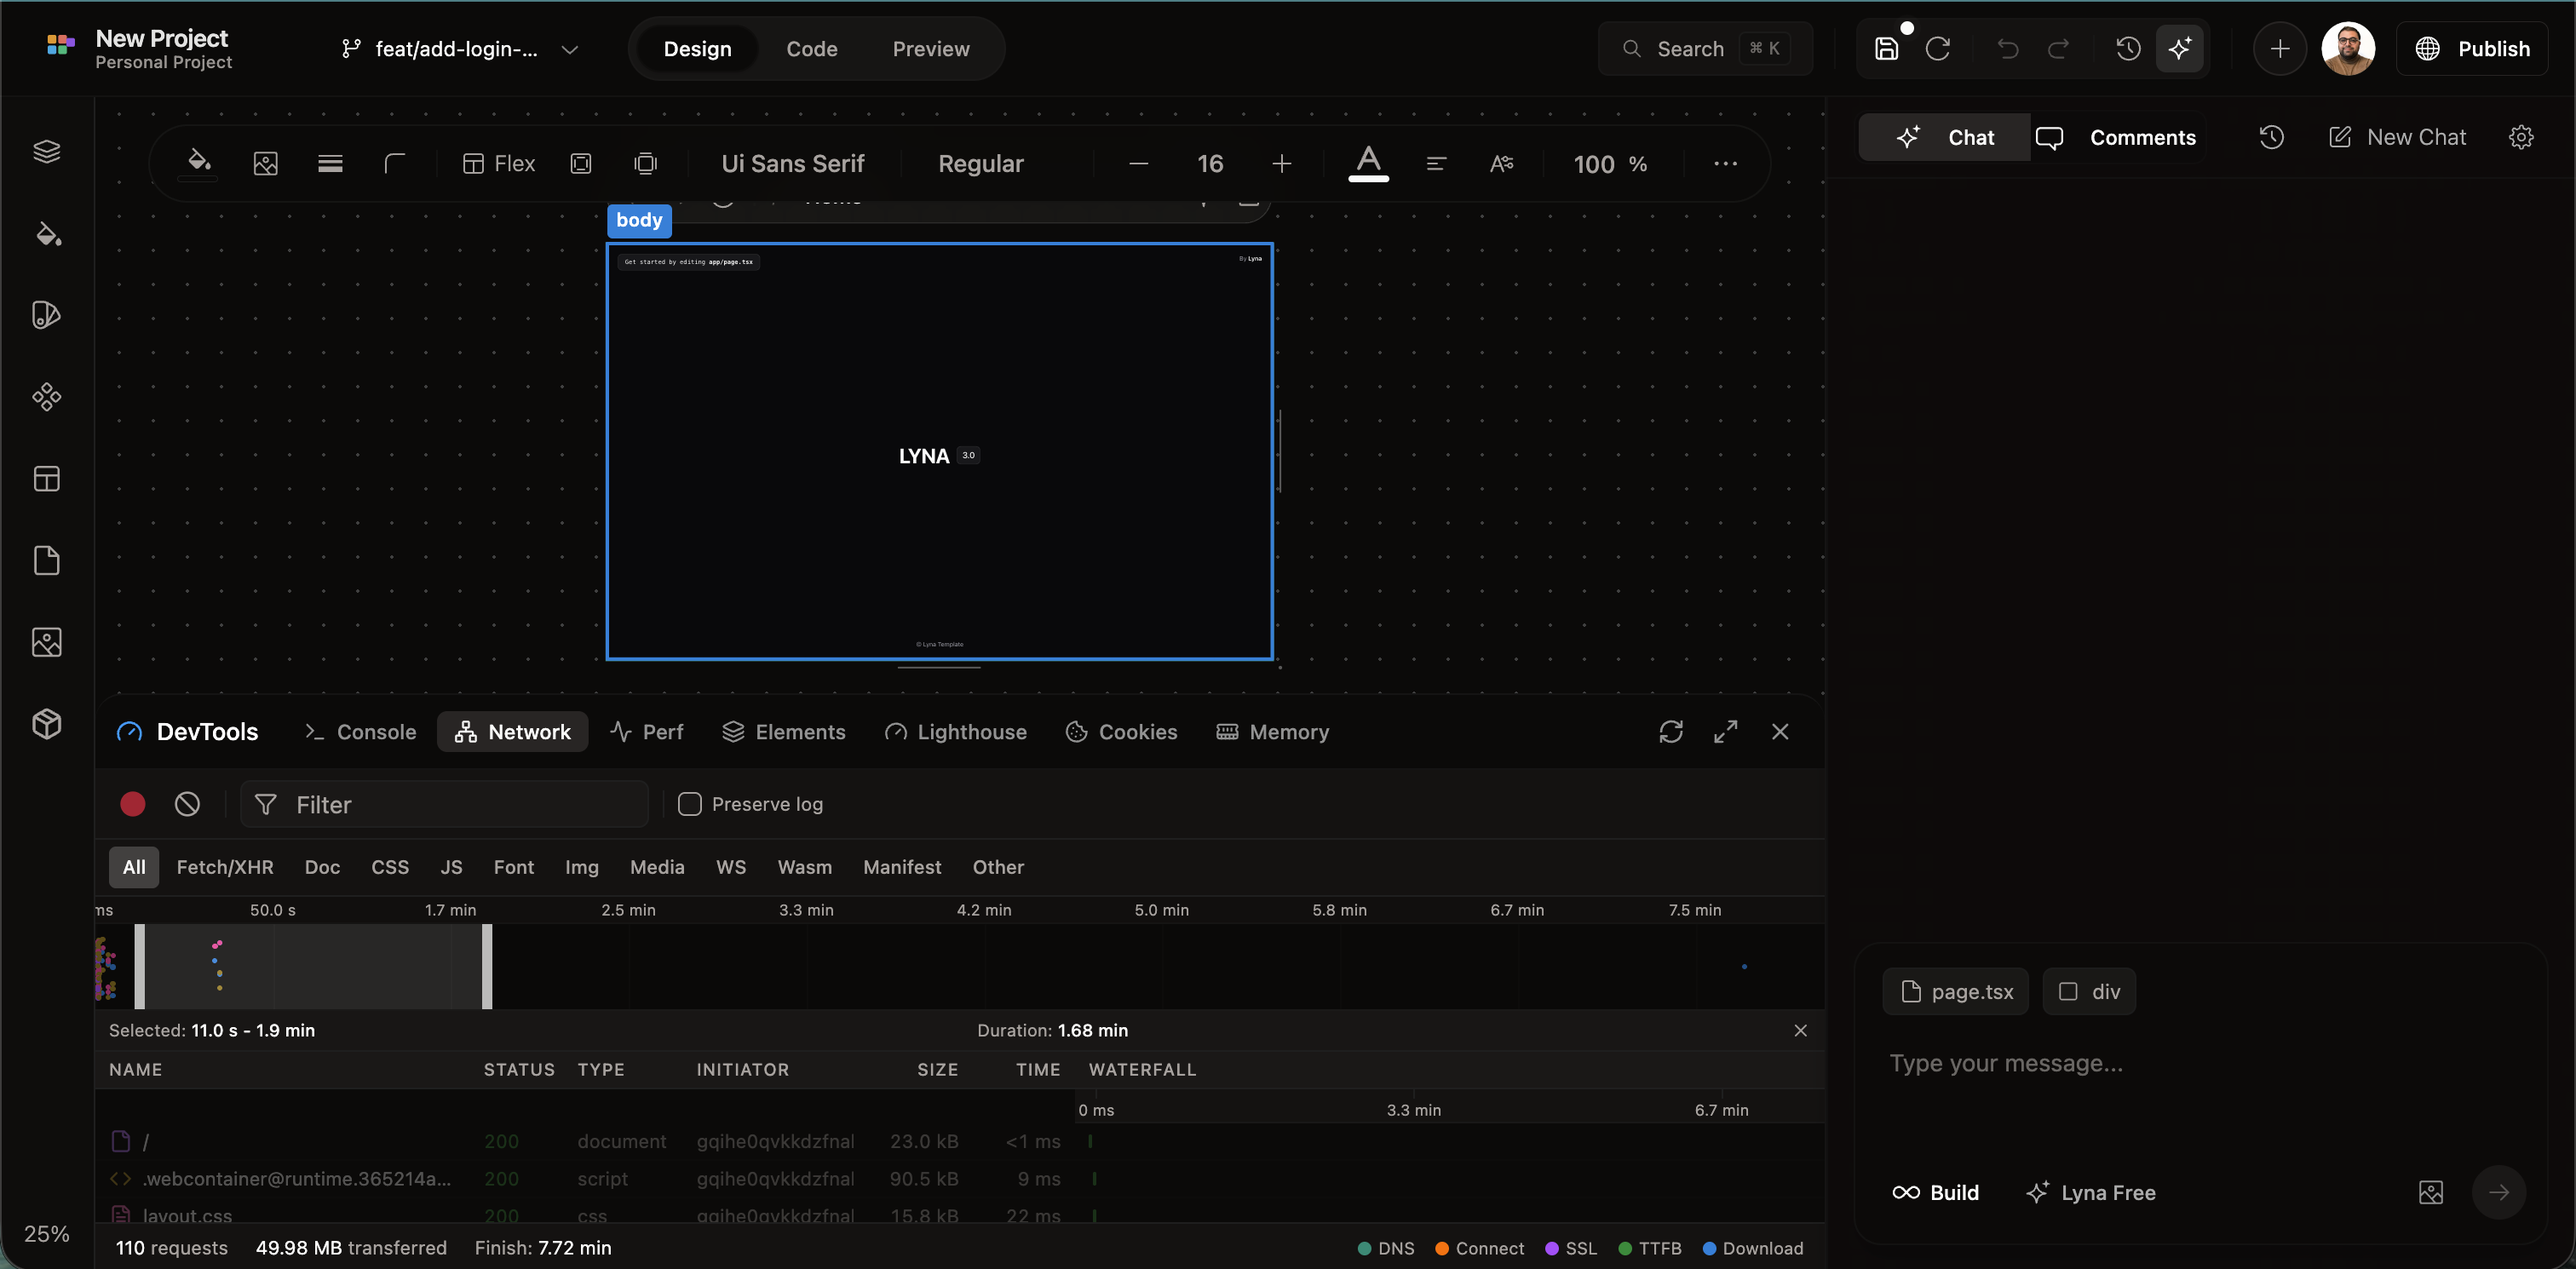Open the text color picker in the toolbar
The height and width of the screenshot is (1269, 2576).
point(1369,163)
